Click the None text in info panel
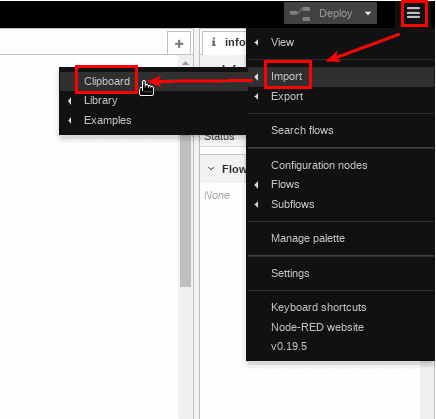 (217, 195)
